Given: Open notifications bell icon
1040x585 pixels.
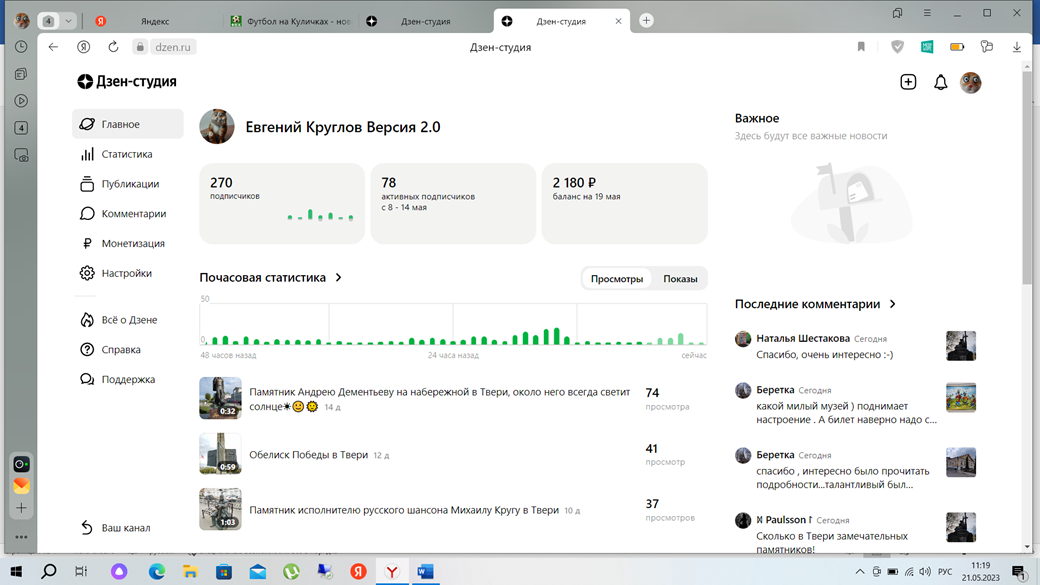Looking at the screenshot, I should 941,82.
